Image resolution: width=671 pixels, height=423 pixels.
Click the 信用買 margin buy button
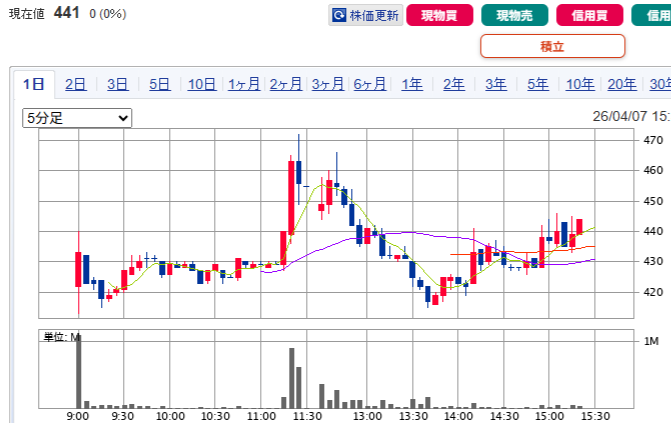pos(588,15)
